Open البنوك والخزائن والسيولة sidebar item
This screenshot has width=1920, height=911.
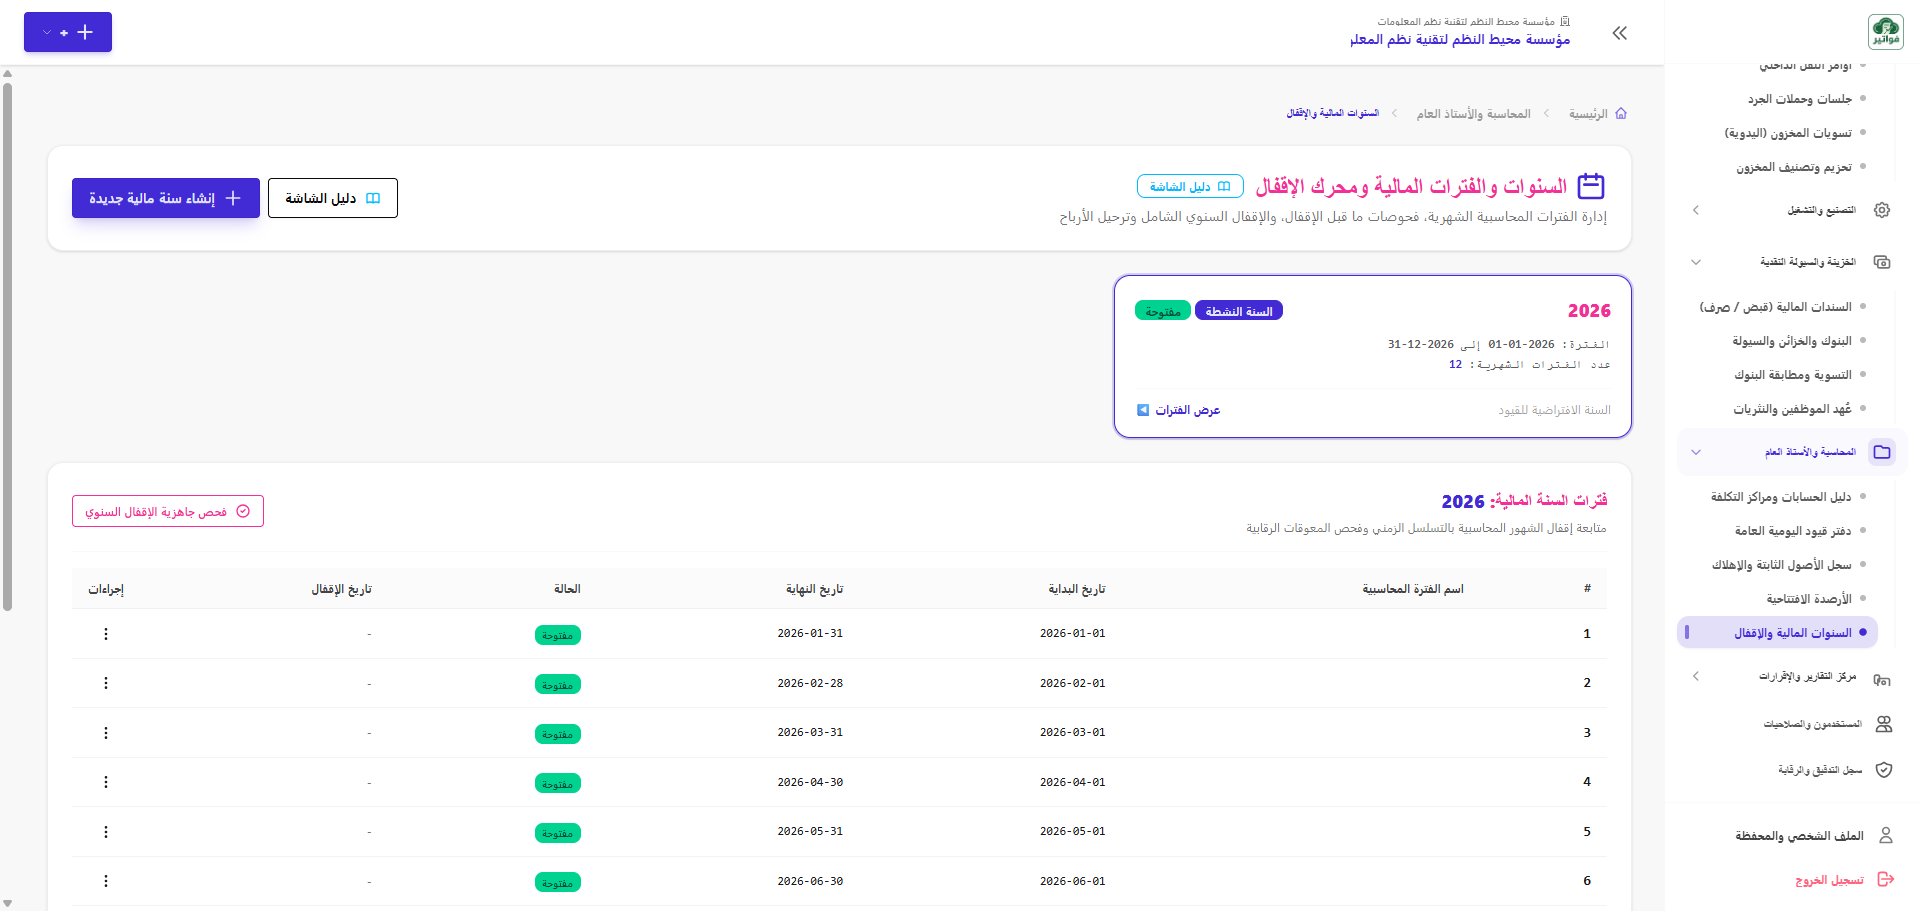(1792, 341)
